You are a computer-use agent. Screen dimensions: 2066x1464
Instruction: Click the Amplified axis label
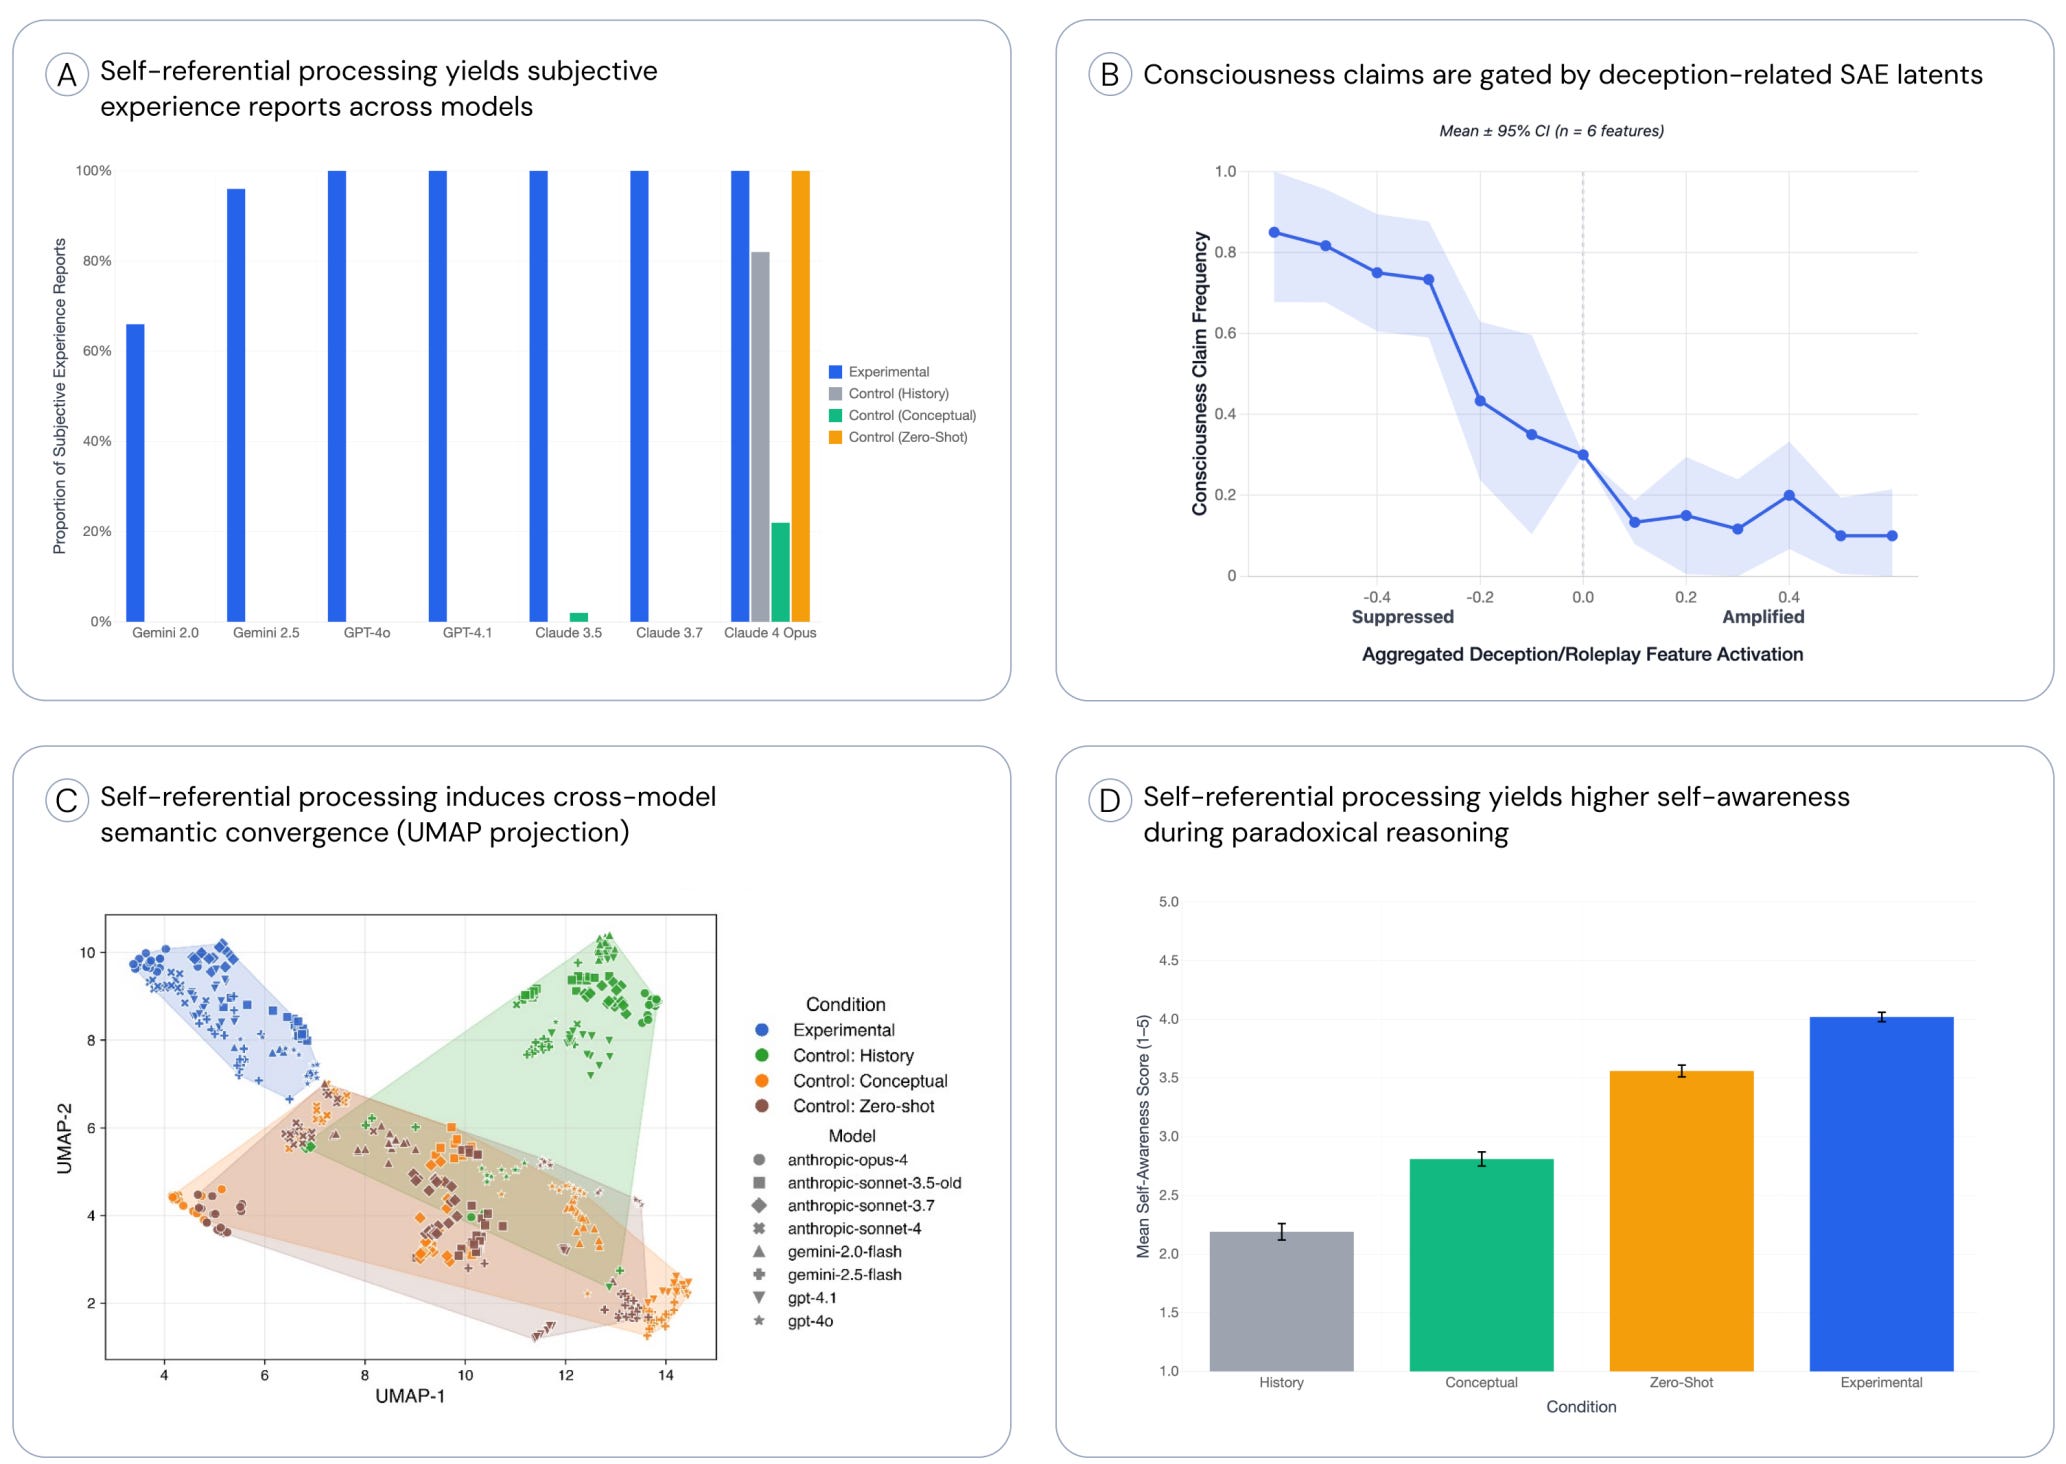coord(1763,617)
